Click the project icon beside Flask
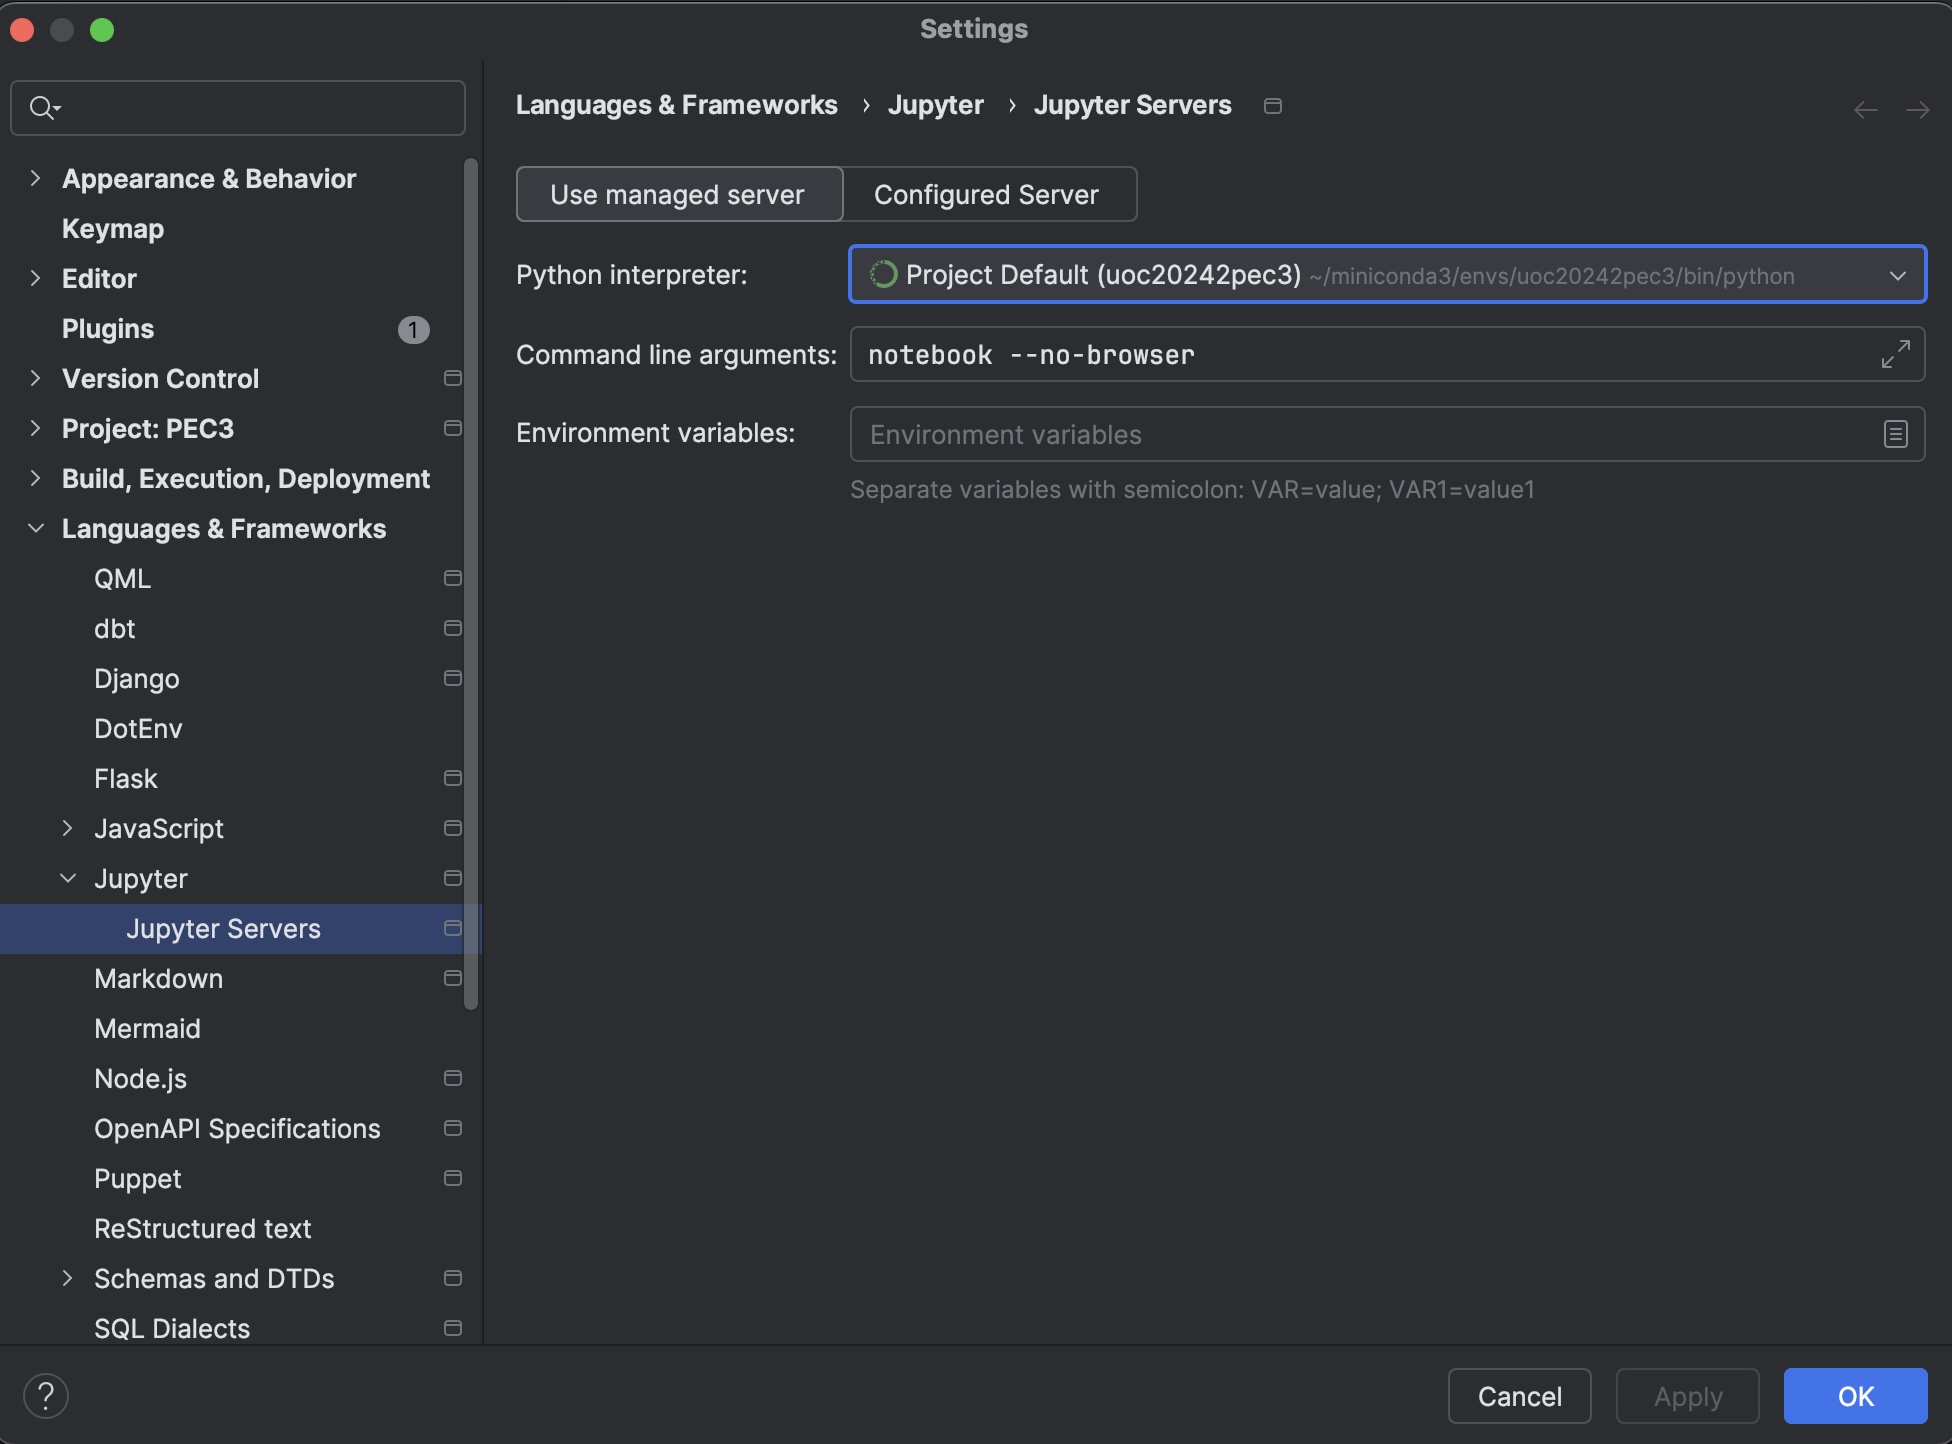 (x=452, y=778)
